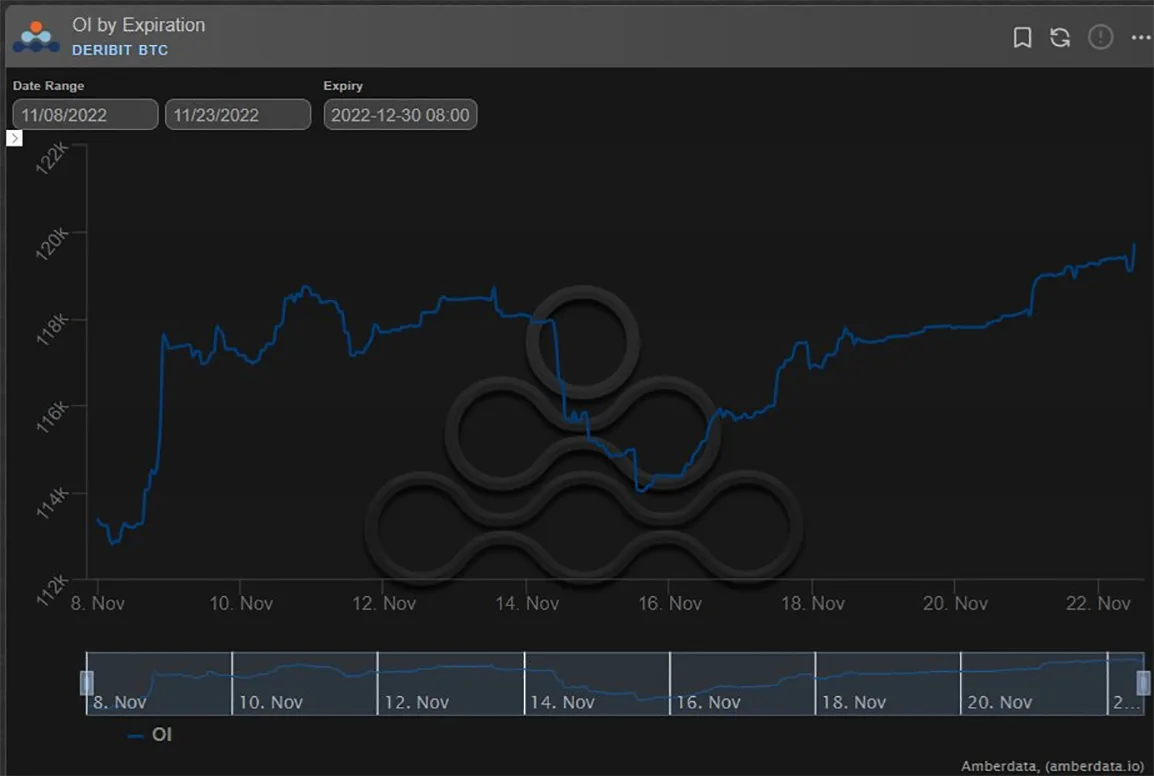Click the 8. Nov x-axis label
Viewport: 1154px width, 776px height.
(97, 604)
